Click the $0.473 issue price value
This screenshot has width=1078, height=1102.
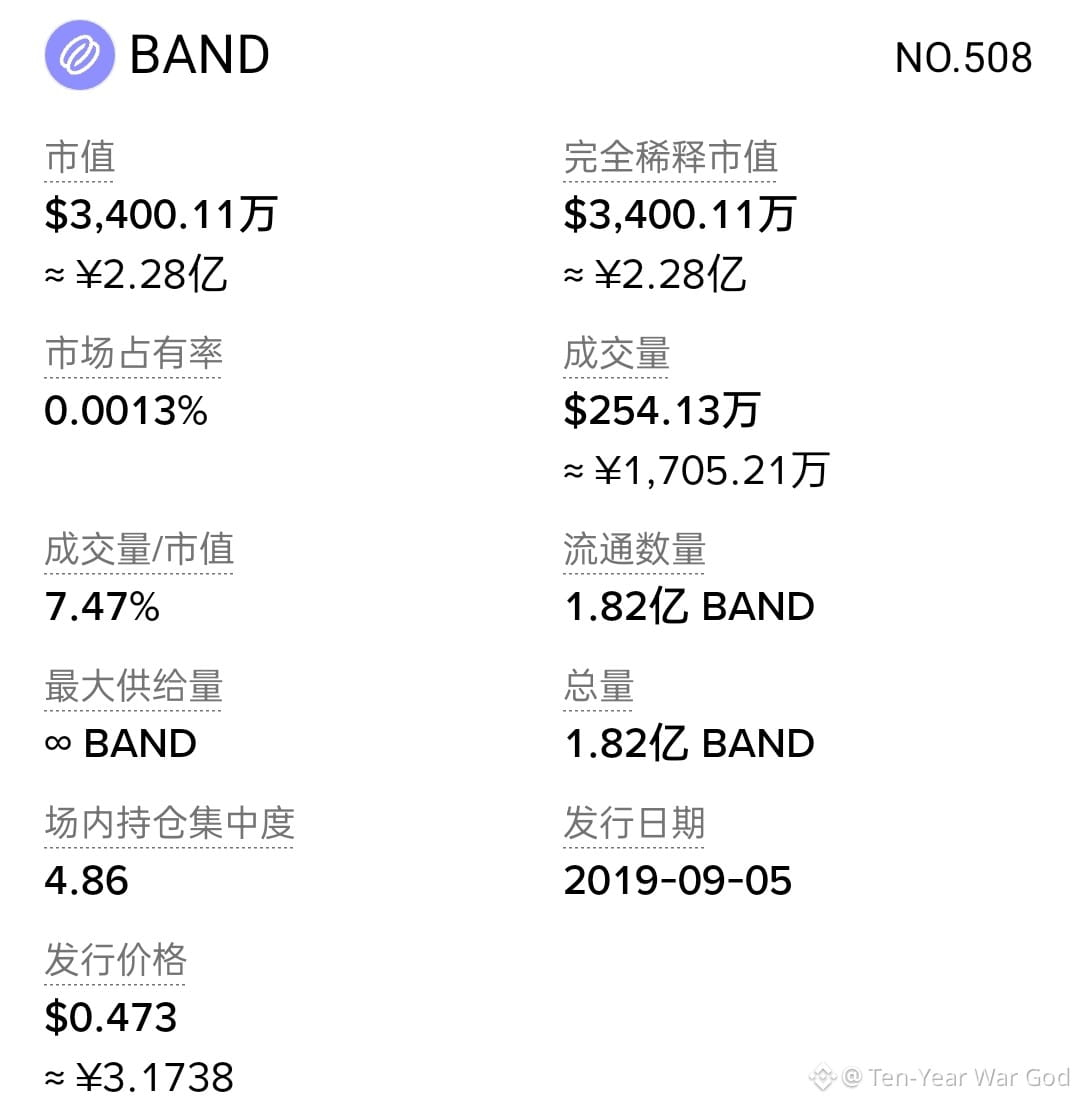click(x=110, y=1017)
